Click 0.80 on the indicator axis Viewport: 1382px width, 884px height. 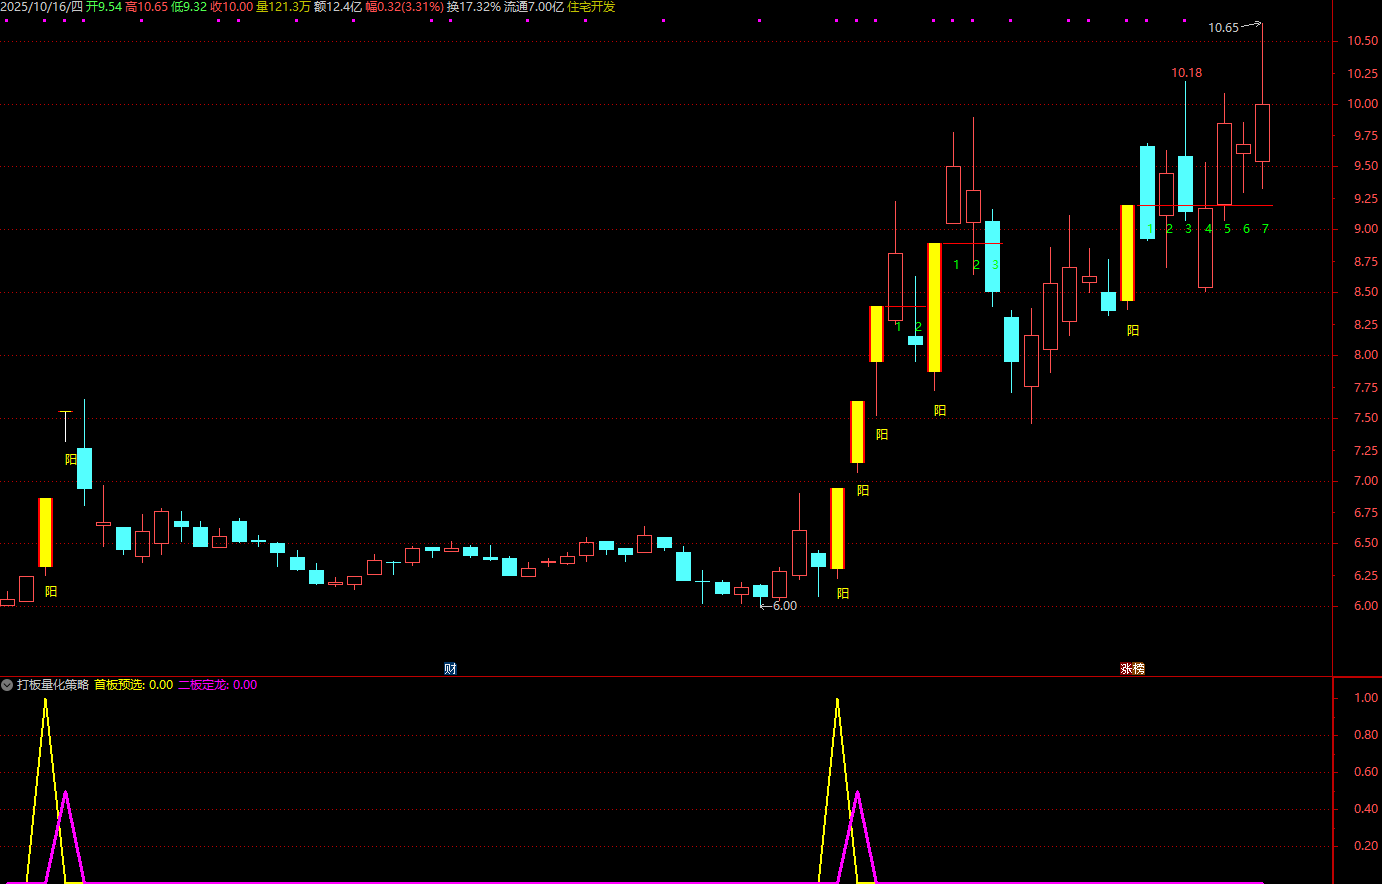[1366, 735]
